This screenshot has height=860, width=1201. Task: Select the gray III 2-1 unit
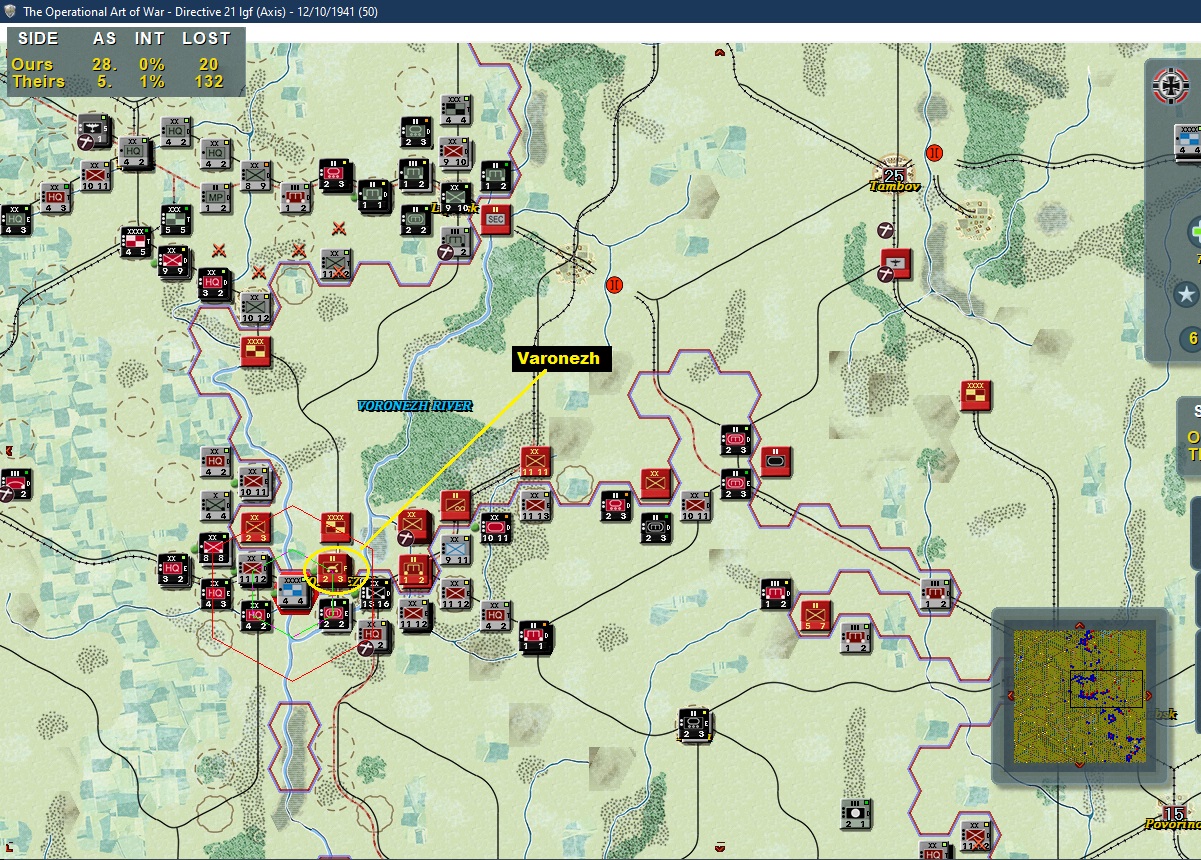pos(855,813)
